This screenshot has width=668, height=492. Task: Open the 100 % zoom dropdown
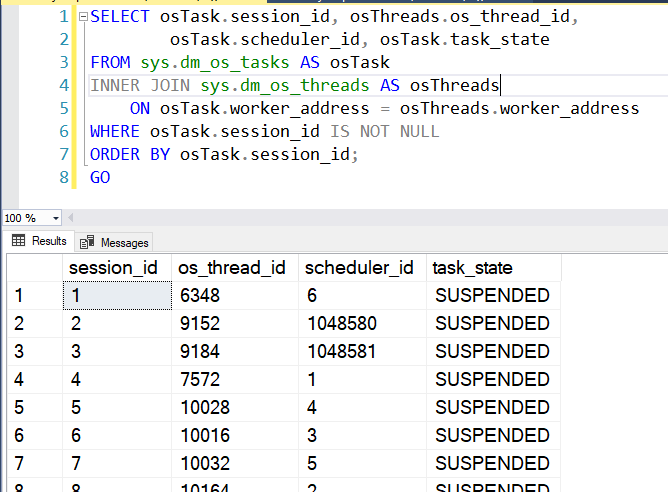click(x=55, y=218)
